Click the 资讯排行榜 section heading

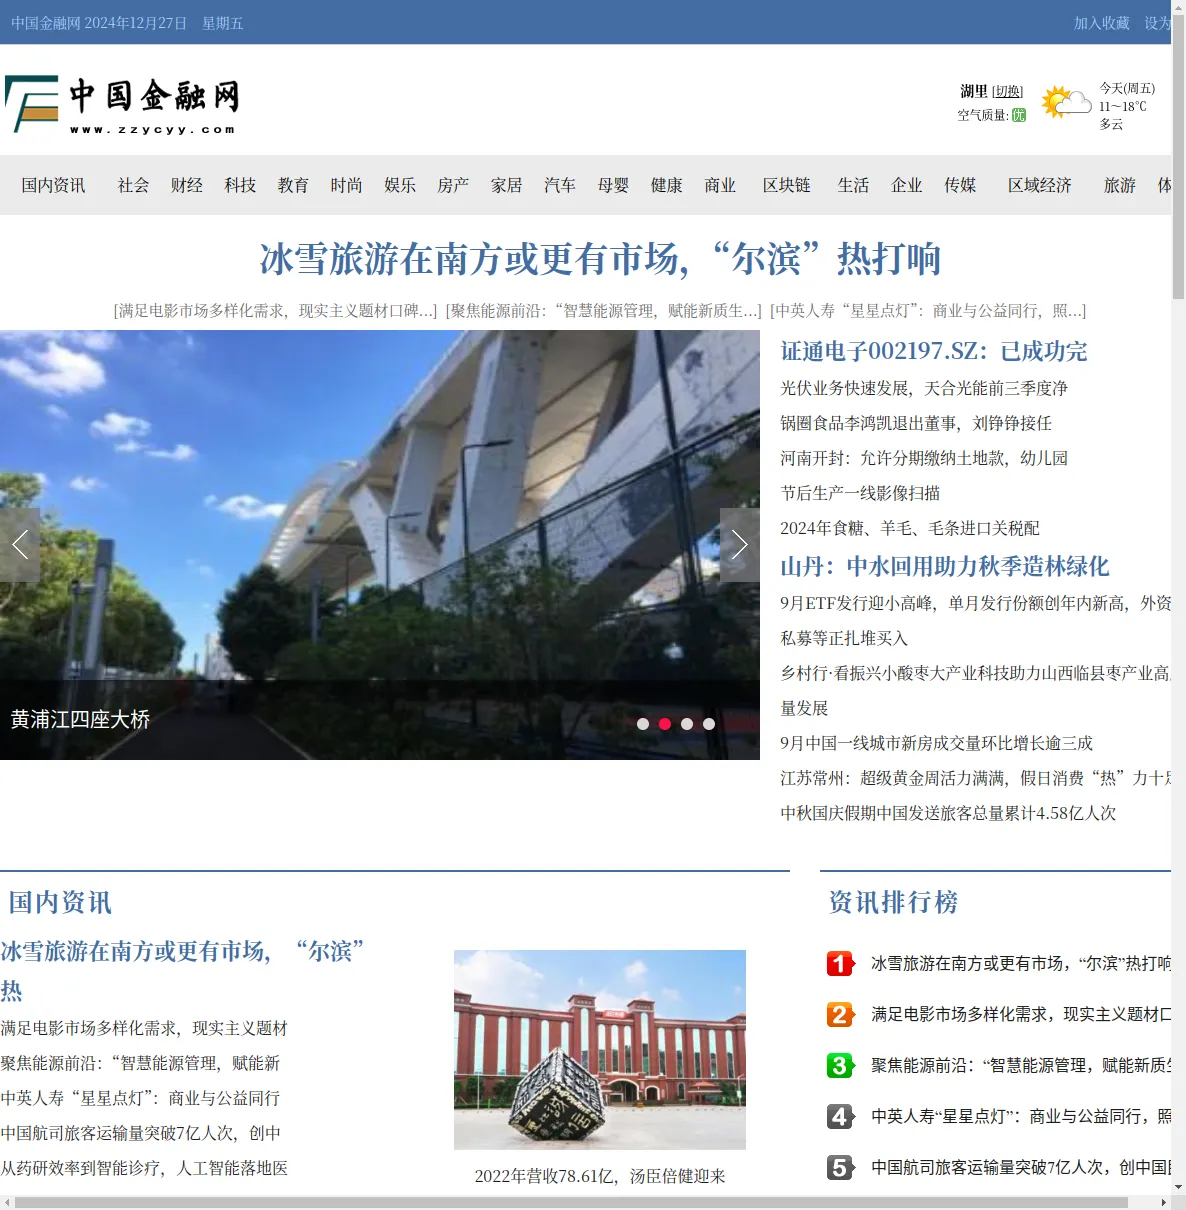click(x=893, y=902)
